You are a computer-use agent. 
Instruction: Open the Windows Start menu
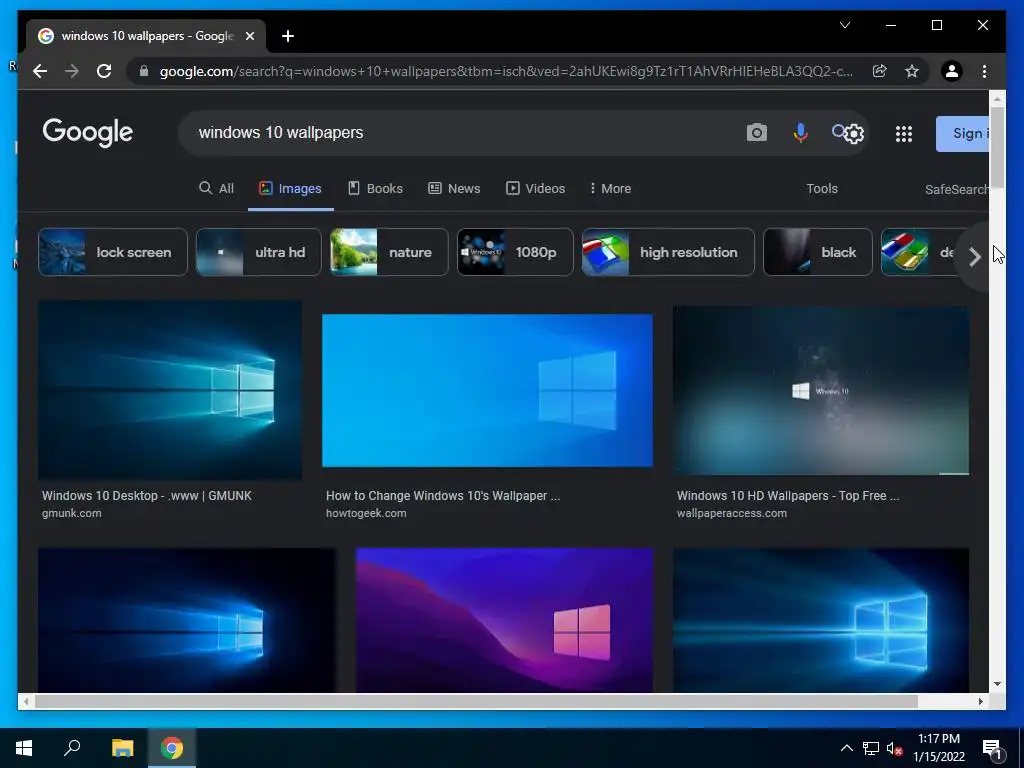tap(24, 748)
